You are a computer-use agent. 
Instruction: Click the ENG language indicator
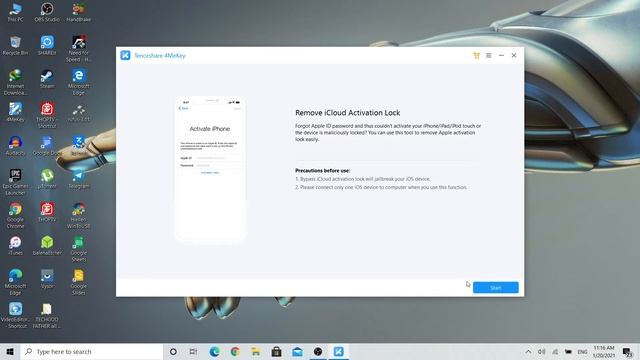pyautogui.click(x=582, y=351)
